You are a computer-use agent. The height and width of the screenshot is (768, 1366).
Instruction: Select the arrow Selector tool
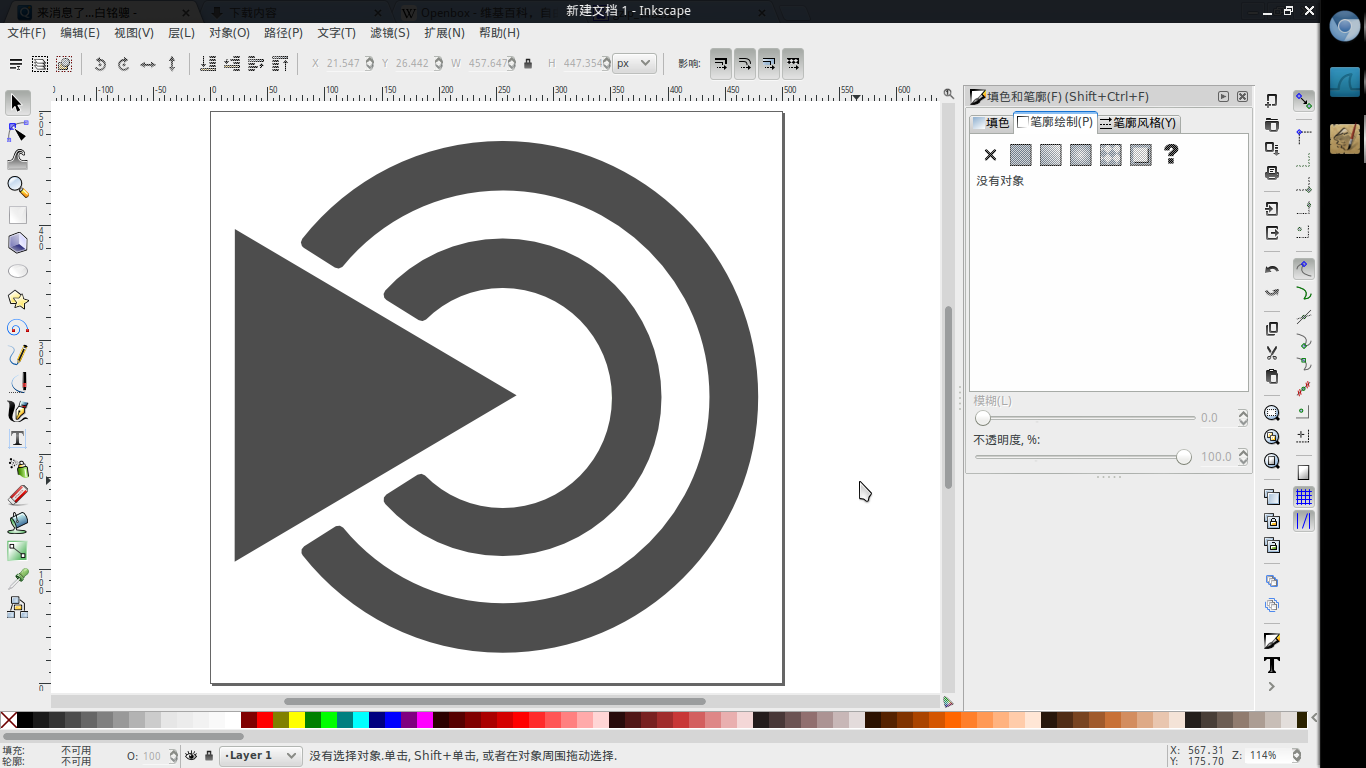[17, 103]
